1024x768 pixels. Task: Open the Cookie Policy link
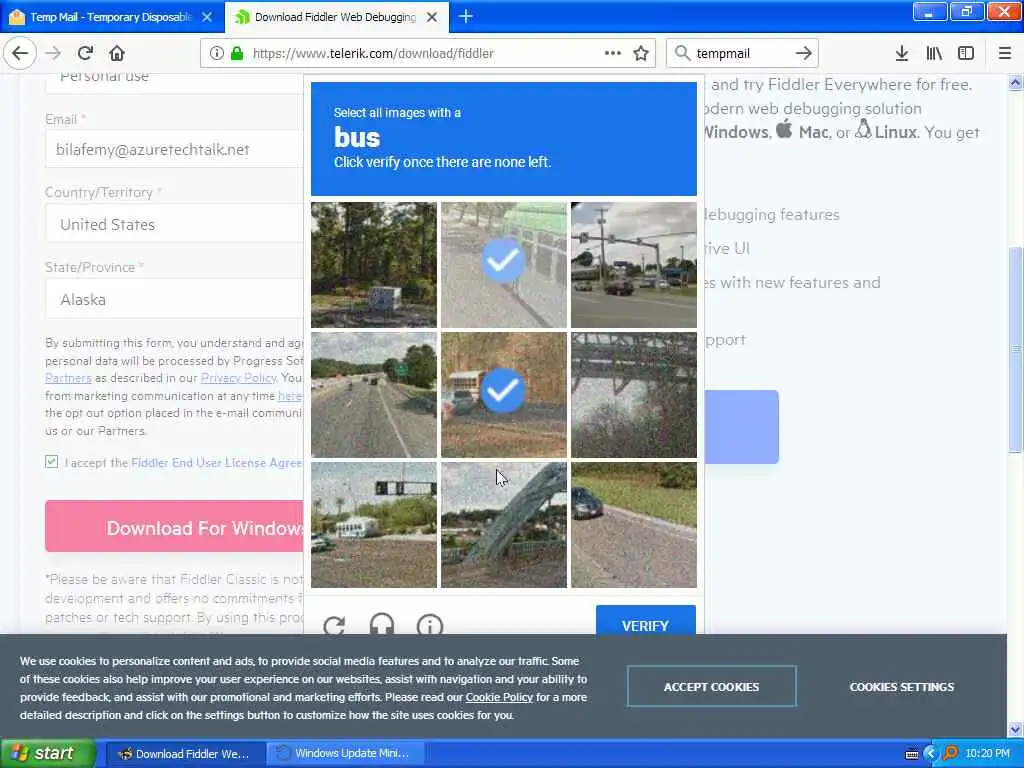coord(499,697)
